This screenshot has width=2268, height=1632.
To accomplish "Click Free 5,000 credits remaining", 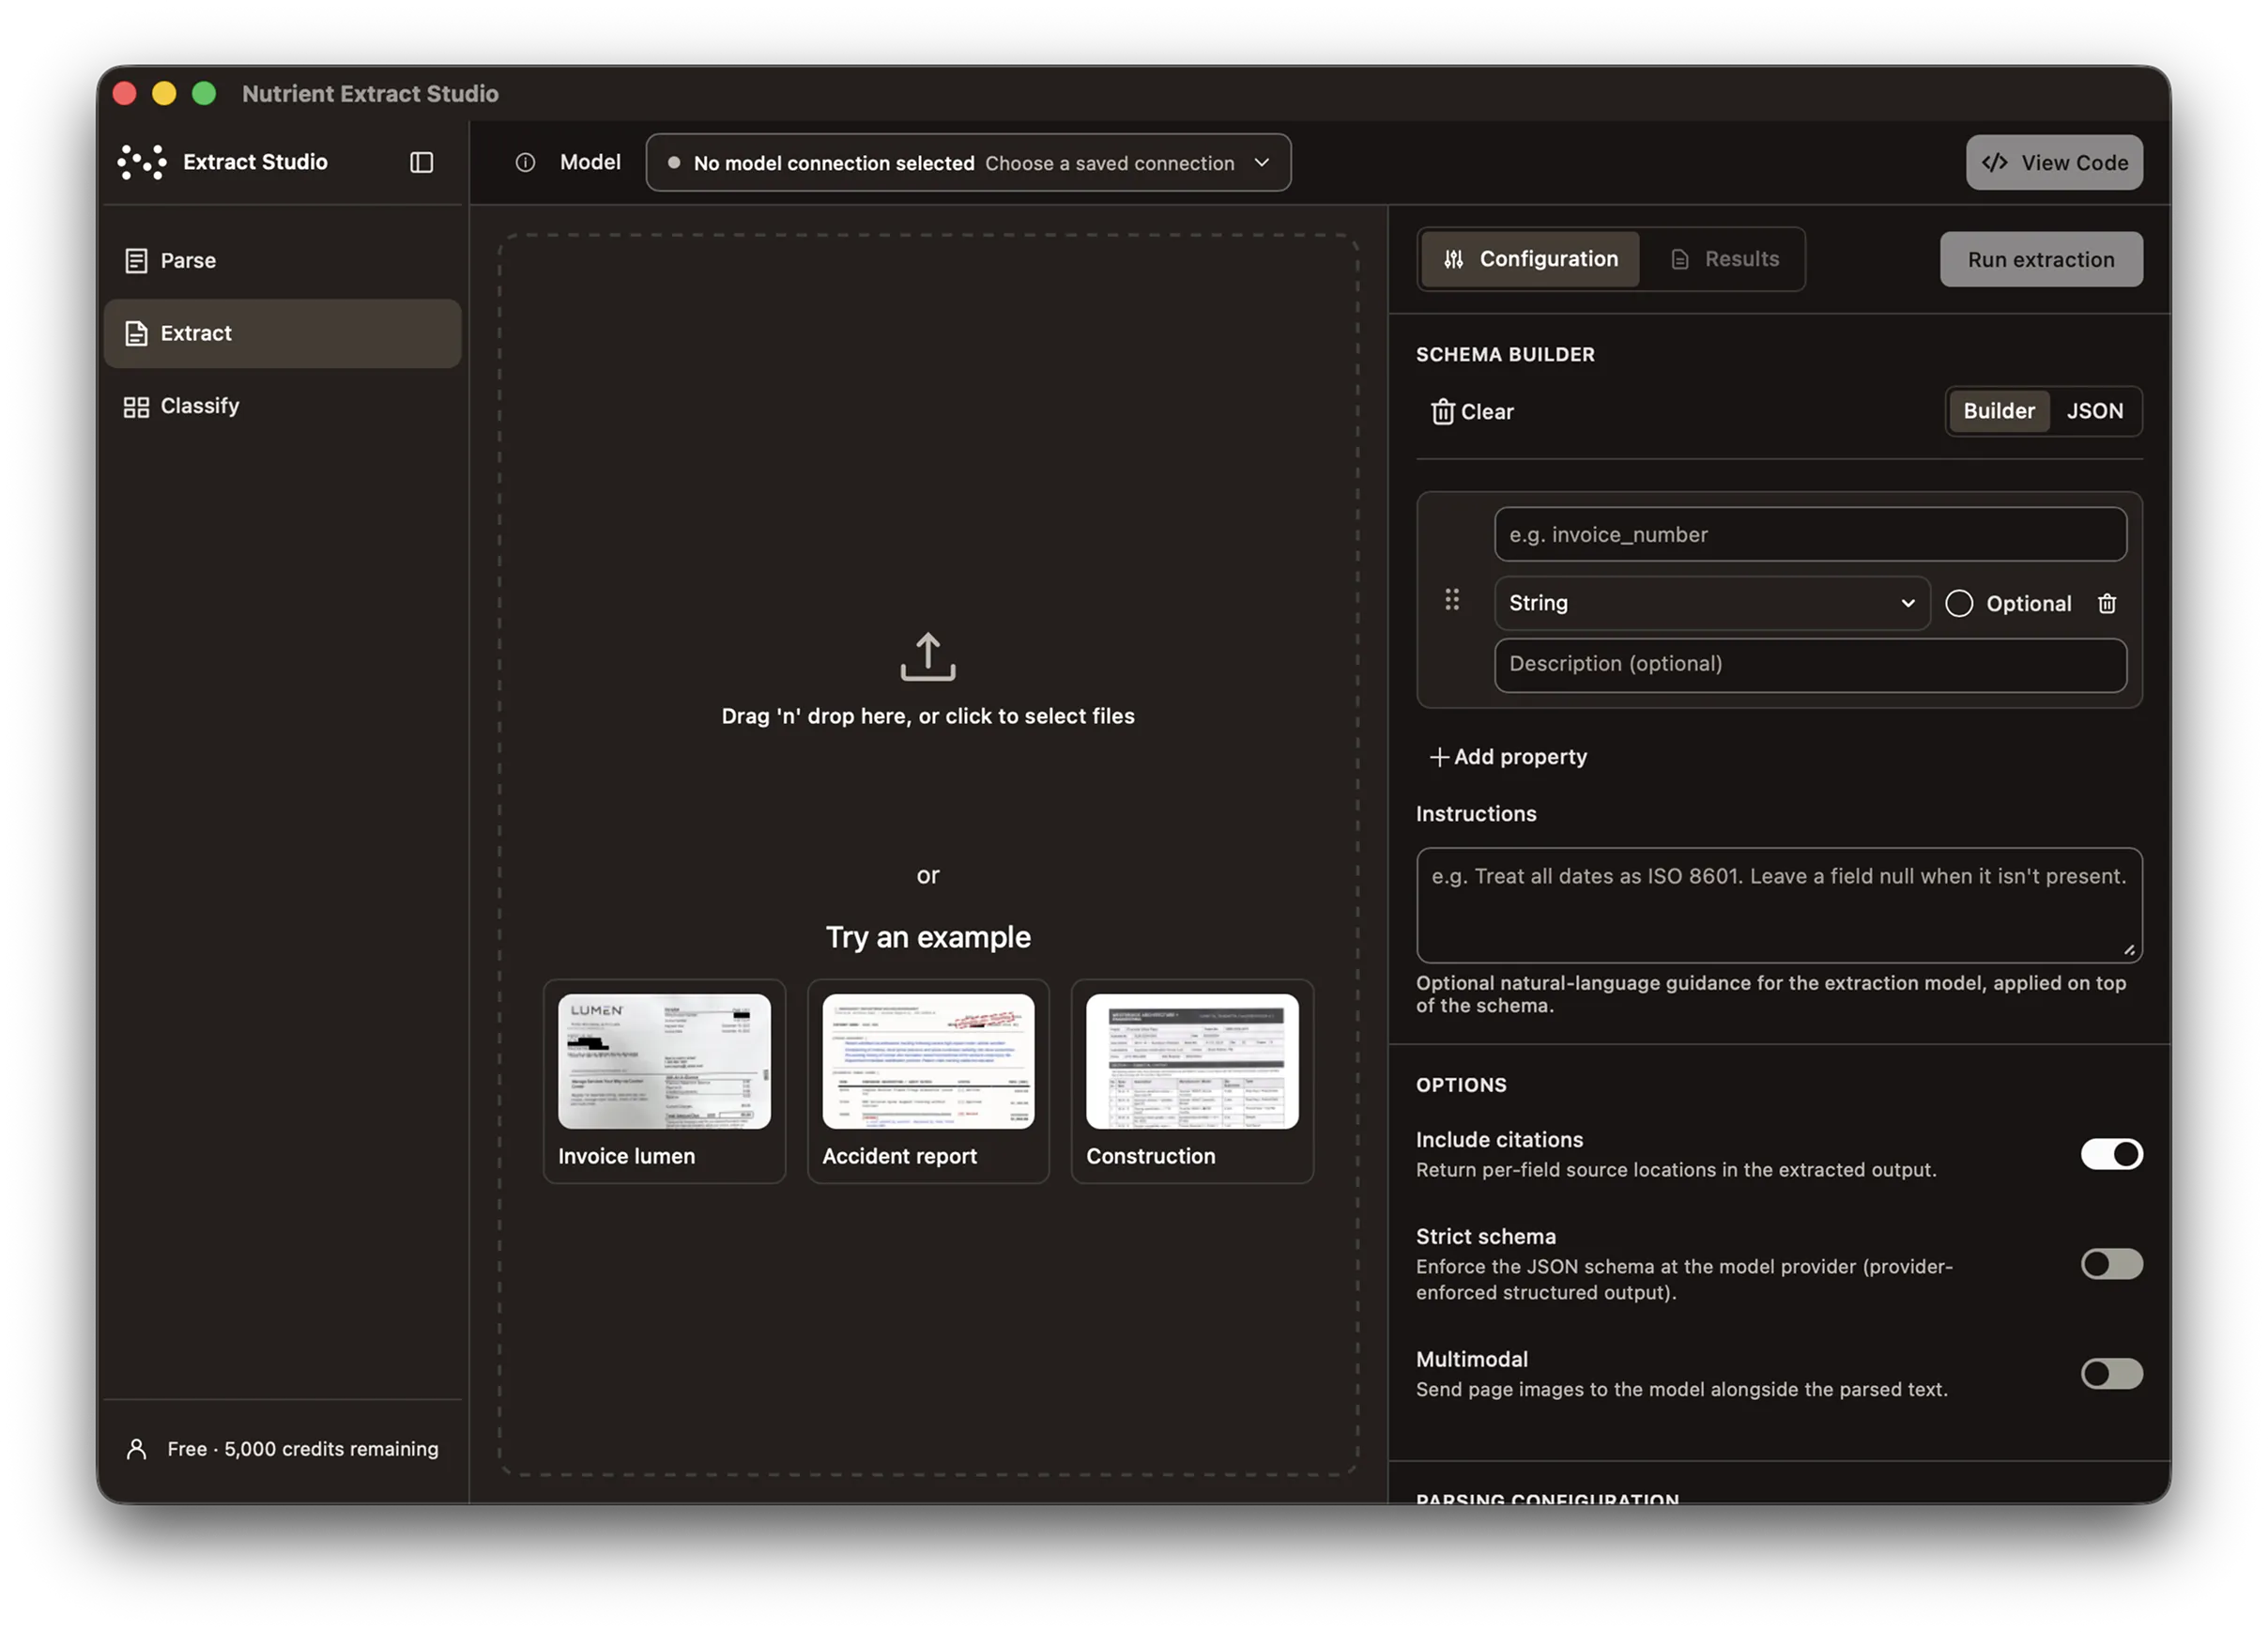I will click(x=302, y=1448).
